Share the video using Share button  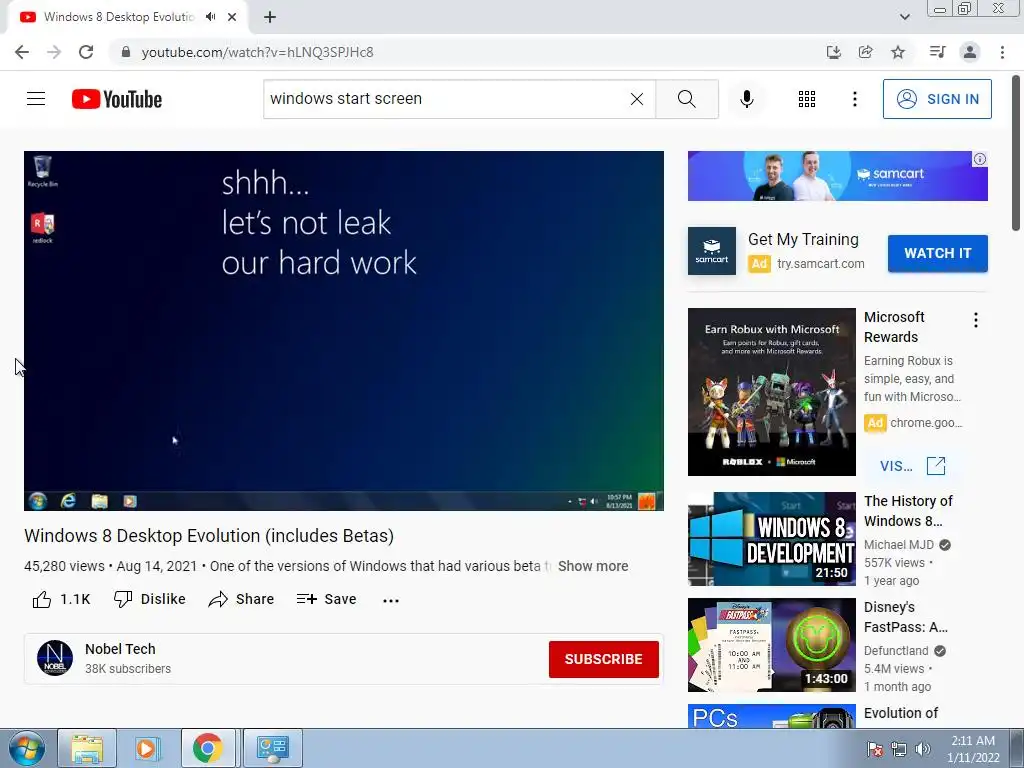241,599
